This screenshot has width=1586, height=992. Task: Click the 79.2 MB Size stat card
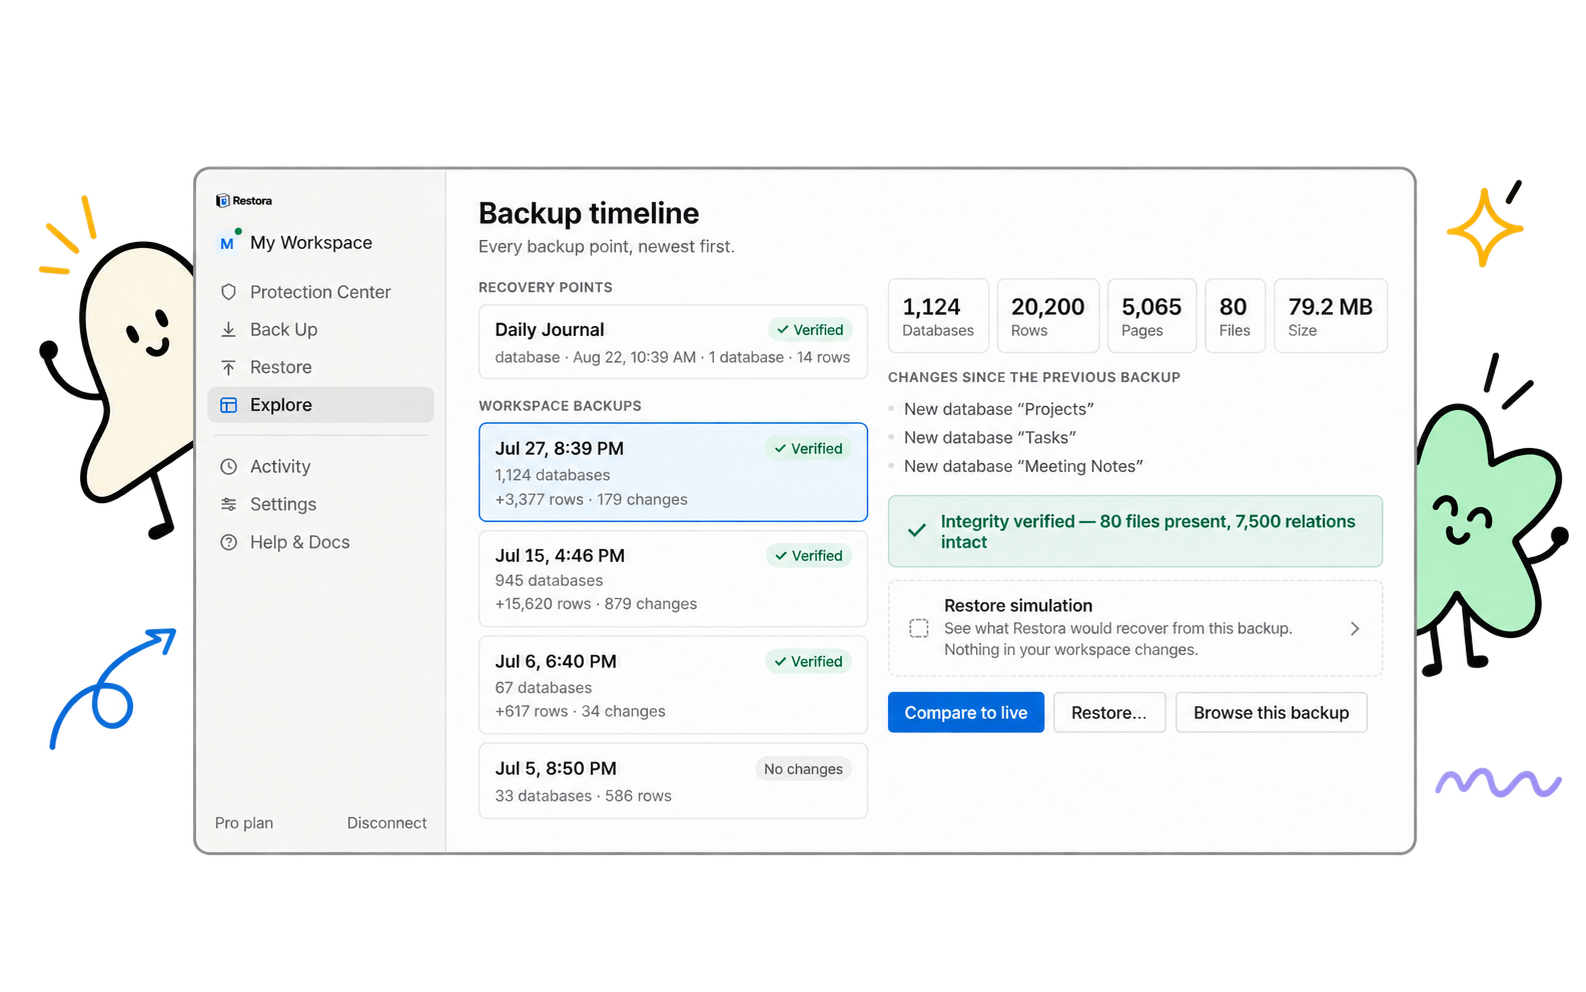[1330, 316]
